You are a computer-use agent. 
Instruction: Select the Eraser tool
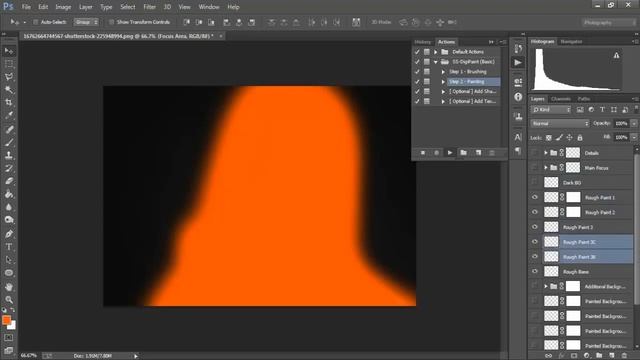pyautogui.click(x=9, y=181)
